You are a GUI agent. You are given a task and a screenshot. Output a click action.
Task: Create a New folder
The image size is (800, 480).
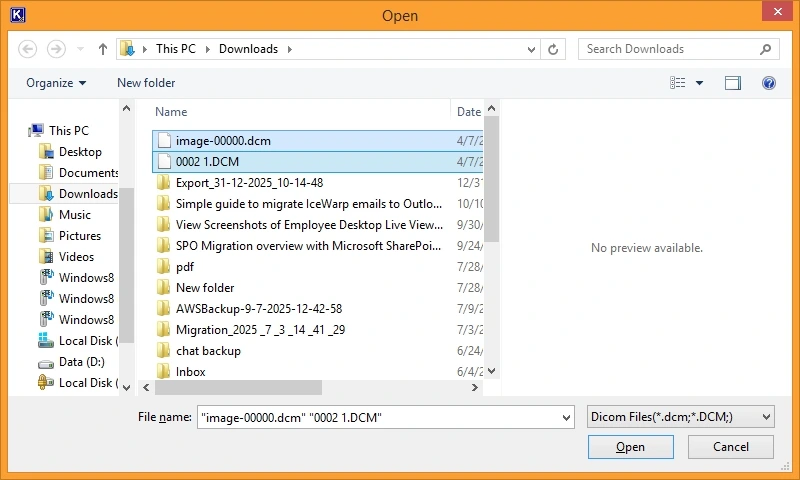coord(146,83)
